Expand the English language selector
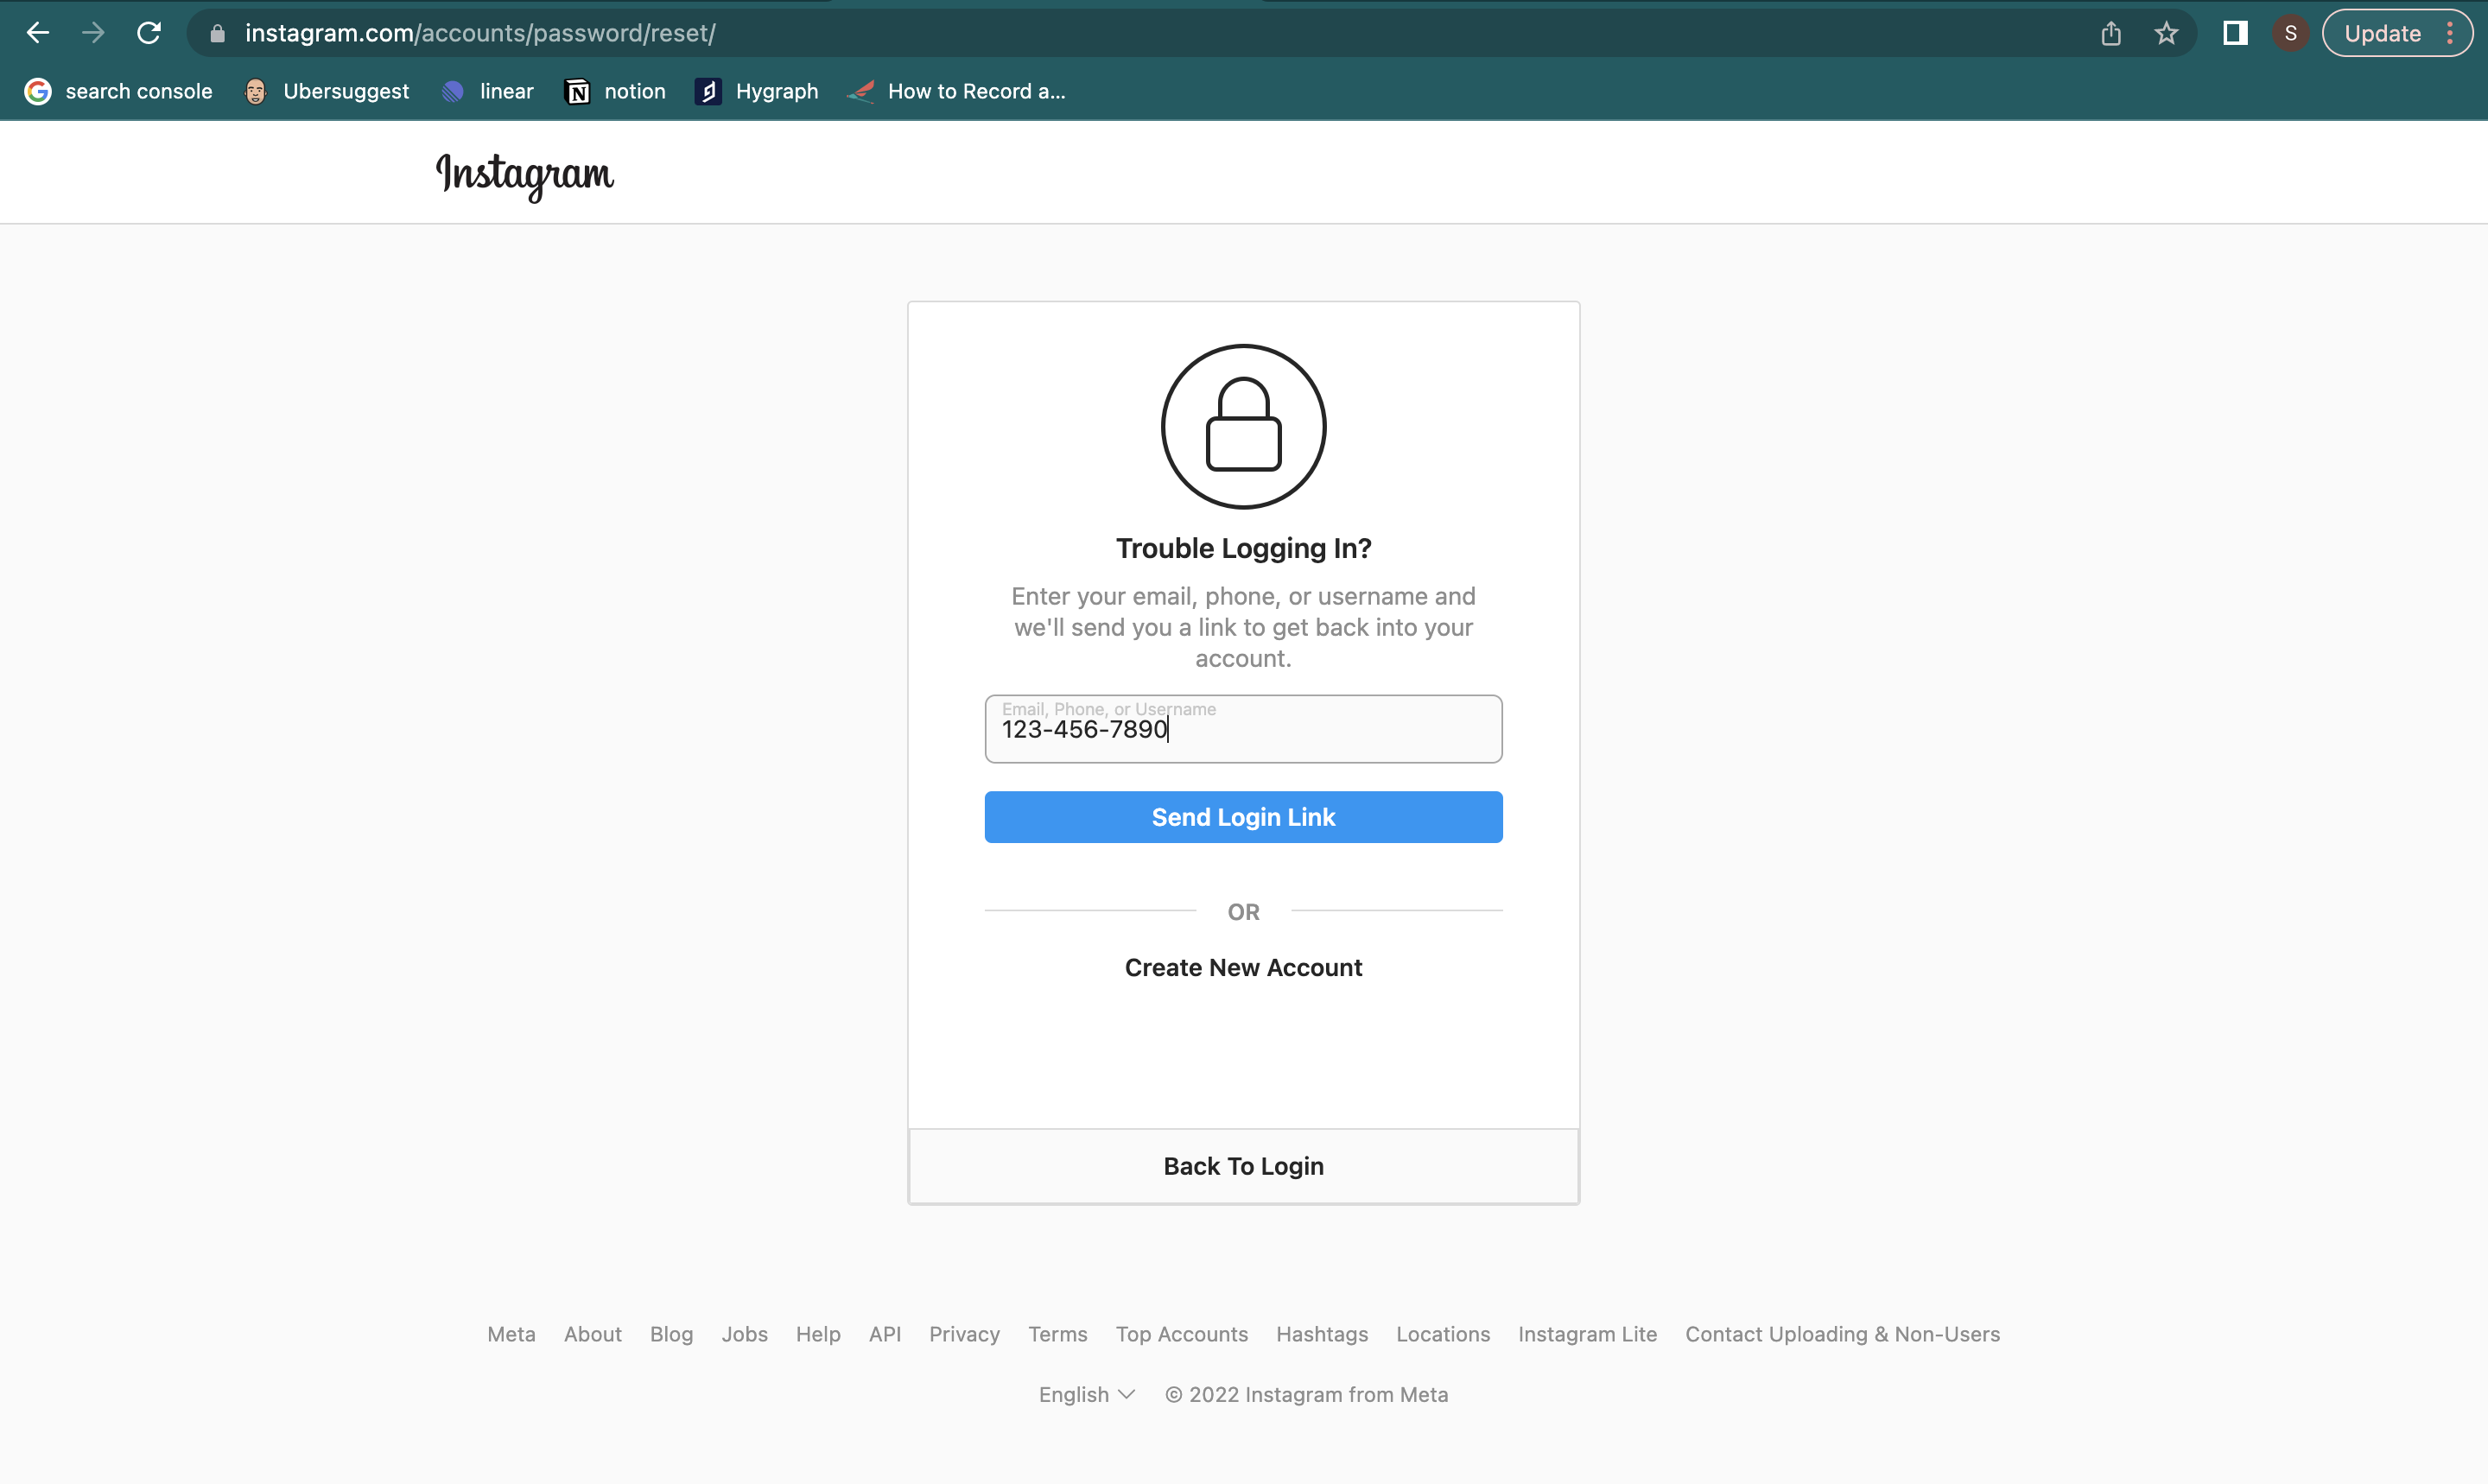Image resolution: width=2488 pixels, height=1484 pixels. (1087, 1394)
